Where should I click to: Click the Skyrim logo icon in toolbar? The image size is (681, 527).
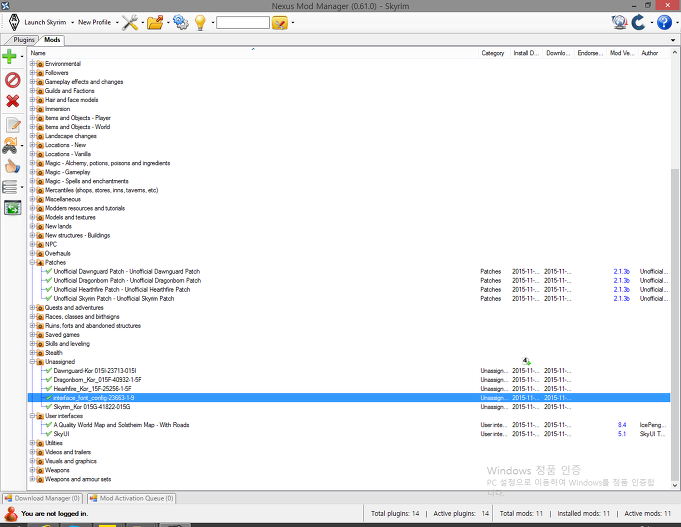point(14,22)
